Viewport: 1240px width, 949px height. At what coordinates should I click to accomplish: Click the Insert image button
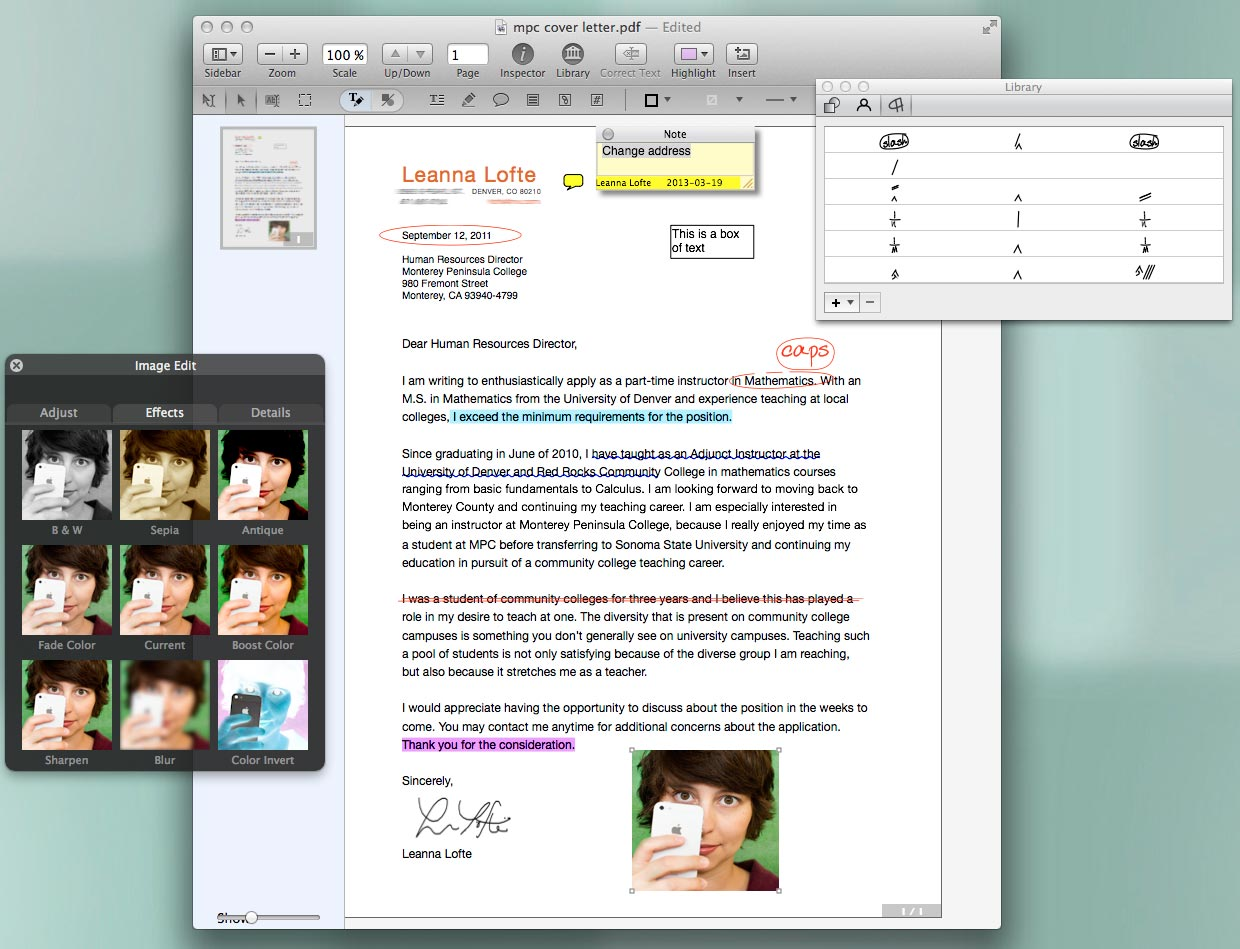pyautogui.click(x=742, y=54)
